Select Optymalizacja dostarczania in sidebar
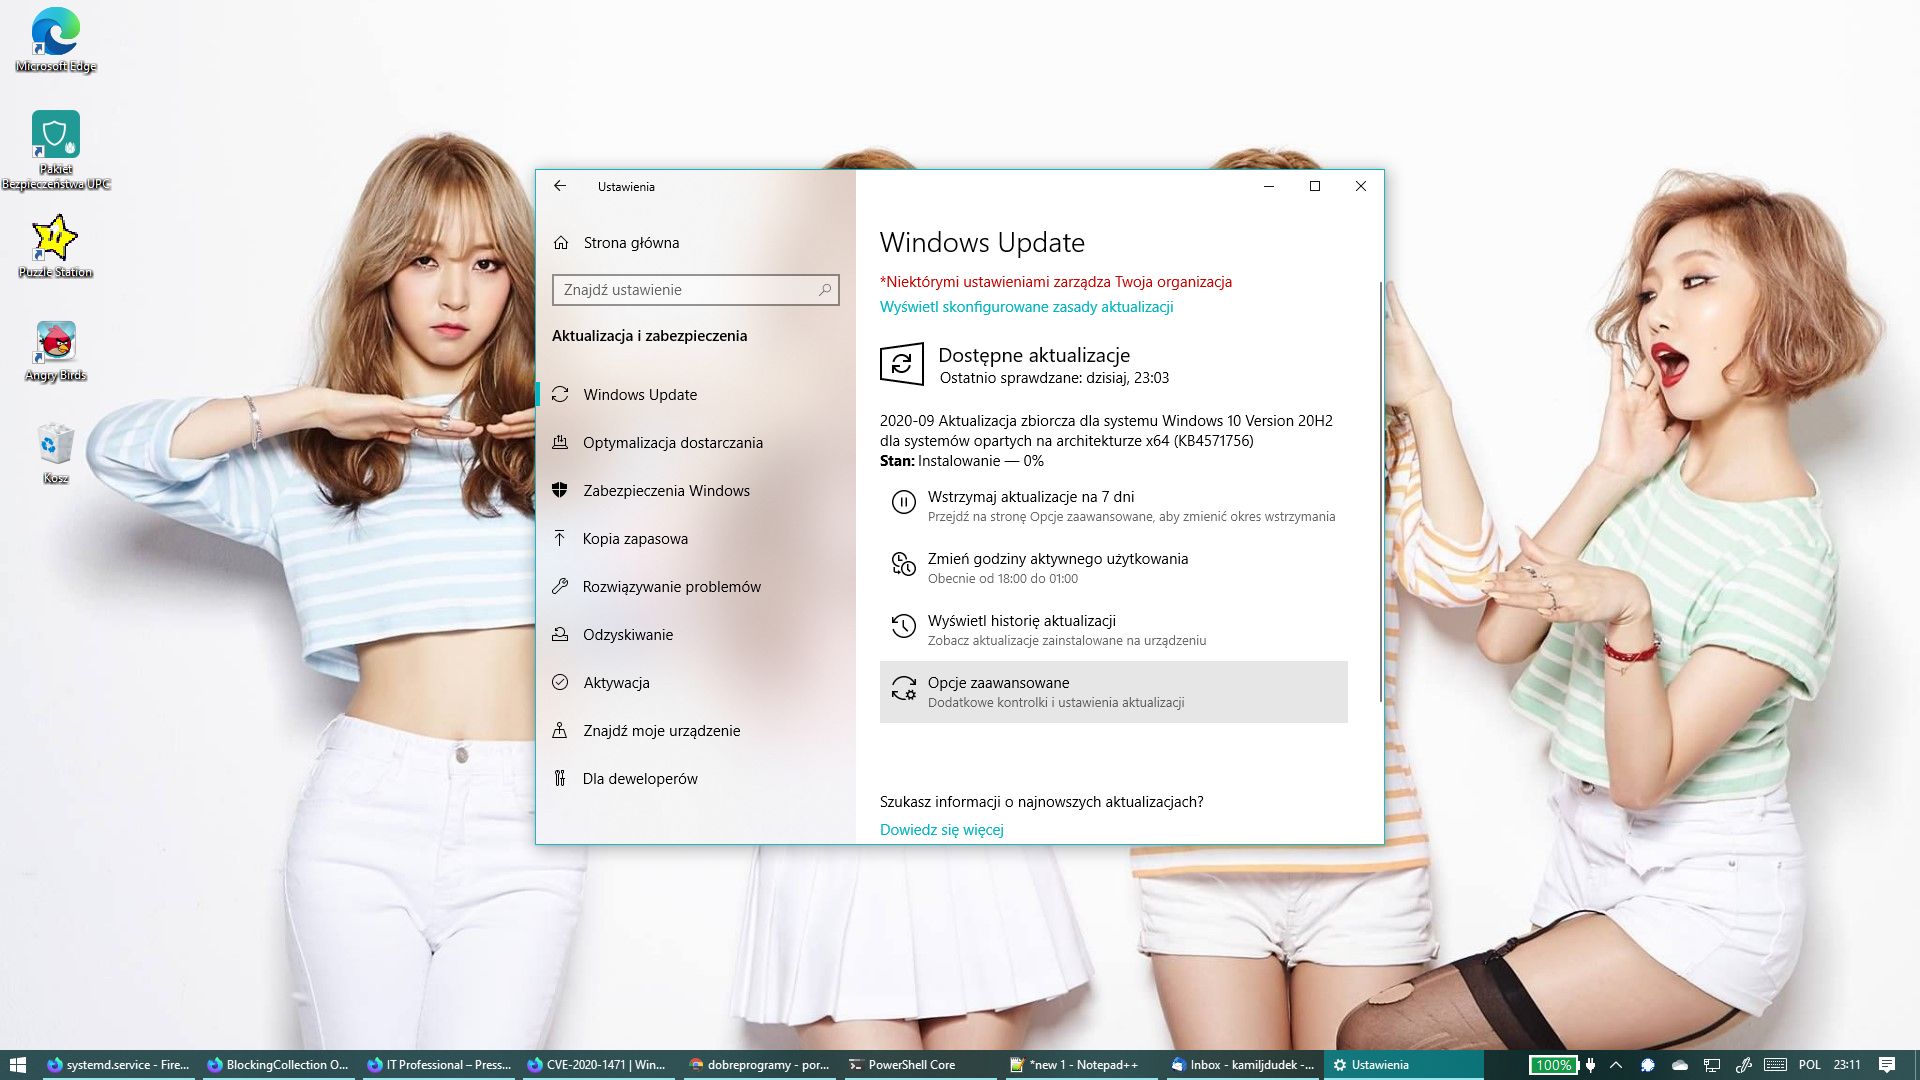The image size is (1920, 1080). (x=672, y=443)
